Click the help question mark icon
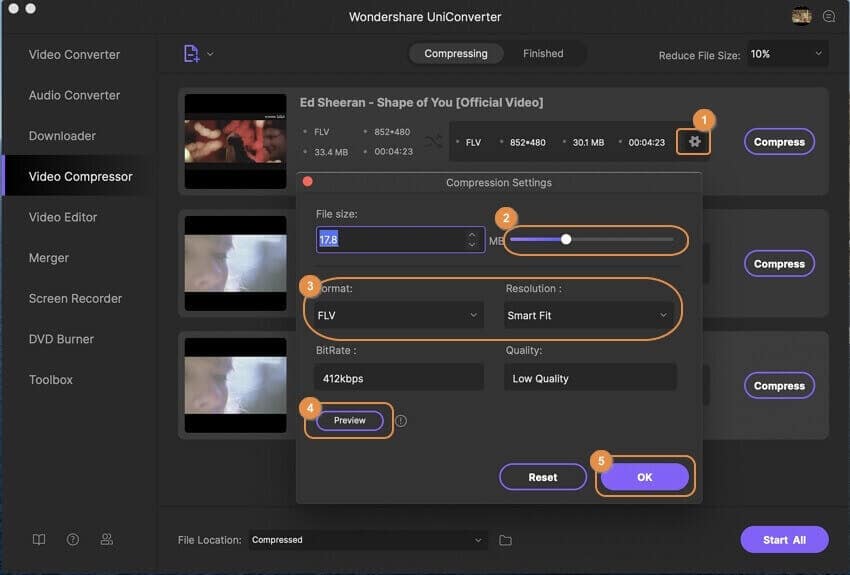Screen dimensions: 850x575 (x=73, y=539)
